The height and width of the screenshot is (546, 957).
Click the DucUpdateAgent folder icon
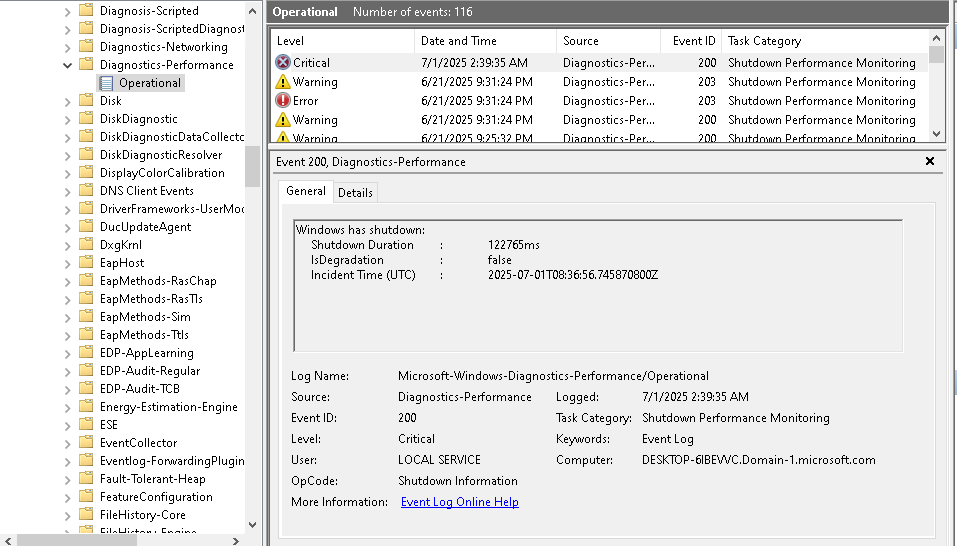click(86, 226)
